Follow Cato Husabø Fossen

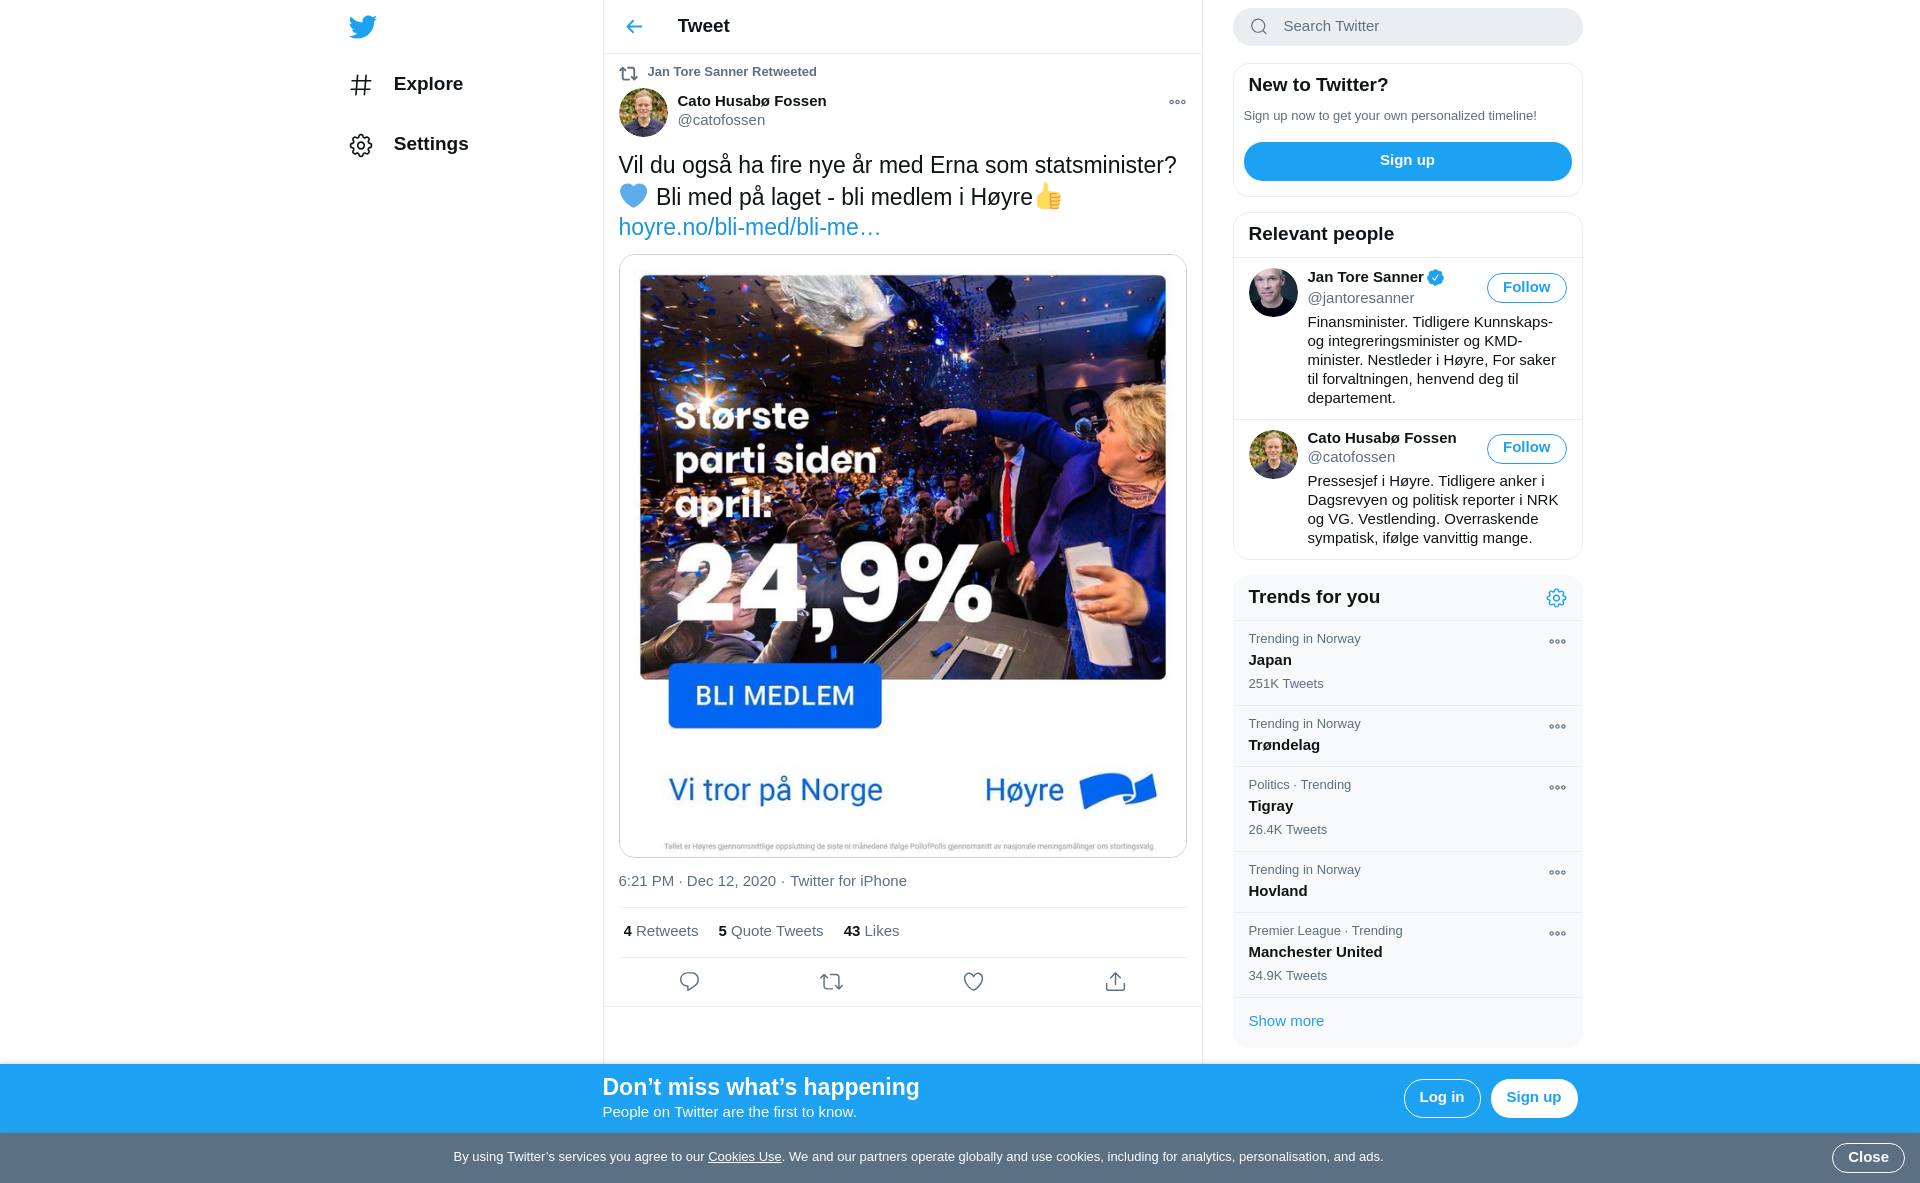point(1526,448)
